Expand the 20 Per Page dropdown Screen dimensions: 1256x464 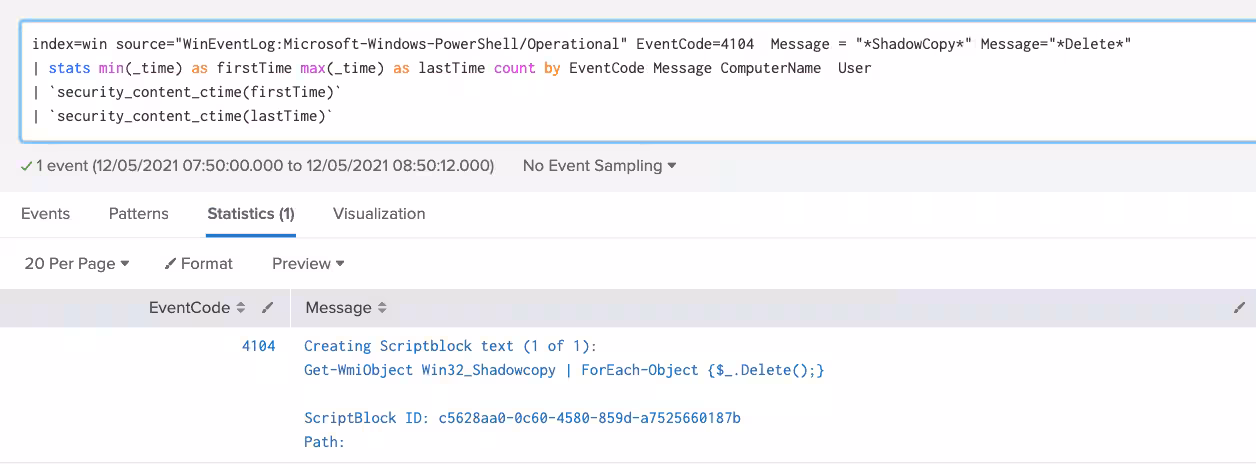pos(77,264)
